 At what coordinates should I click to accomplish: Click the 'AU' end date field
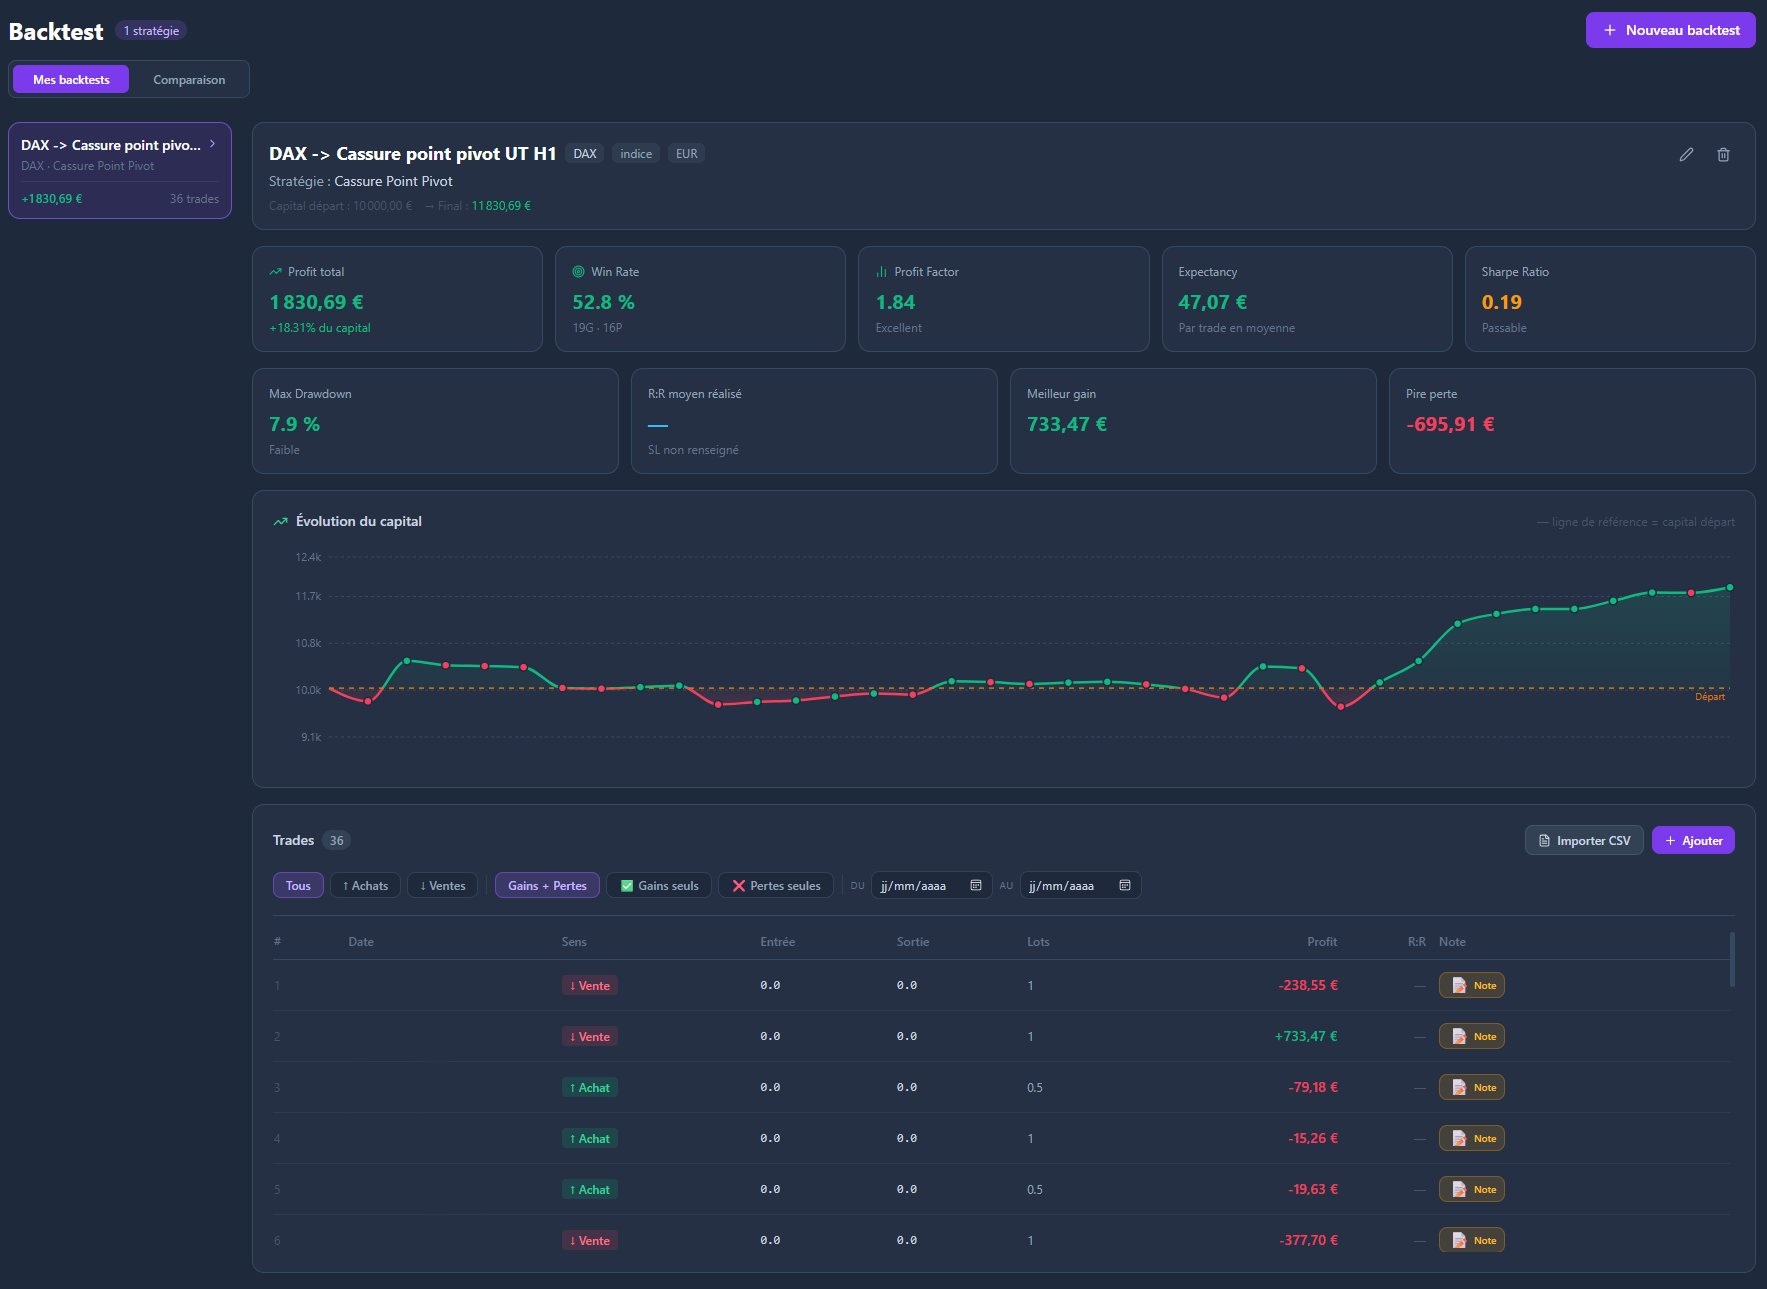(x=1080, y=885)
